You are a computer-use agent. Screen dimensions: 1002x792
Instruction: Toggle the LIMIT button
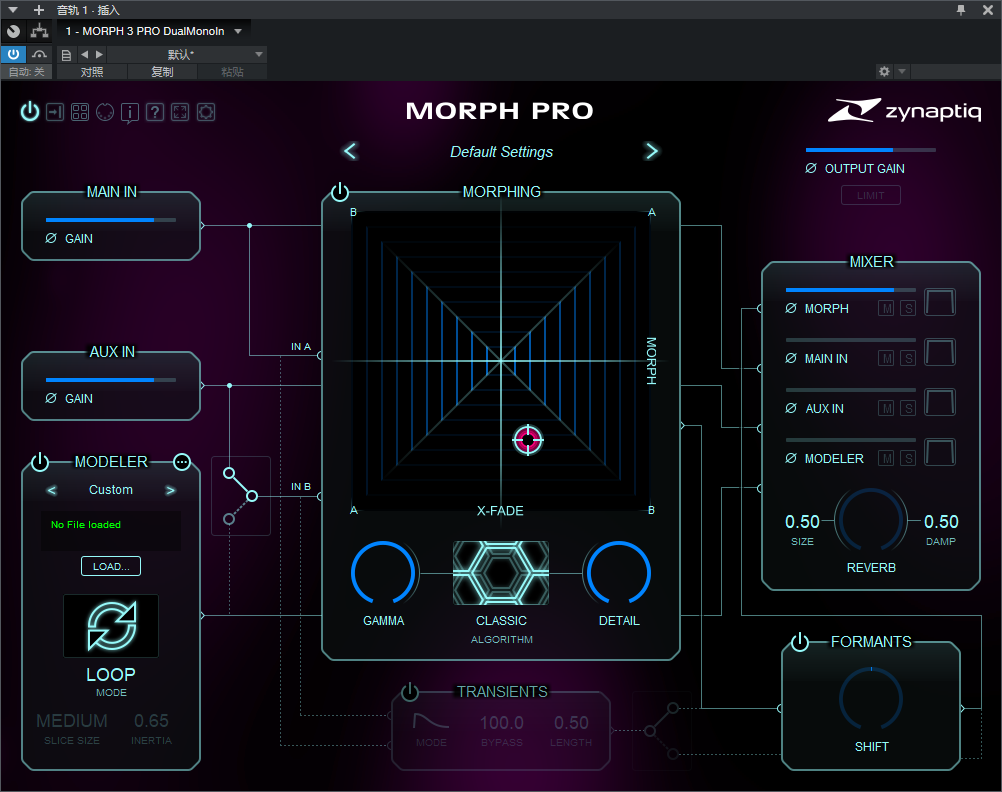(871, 195)
